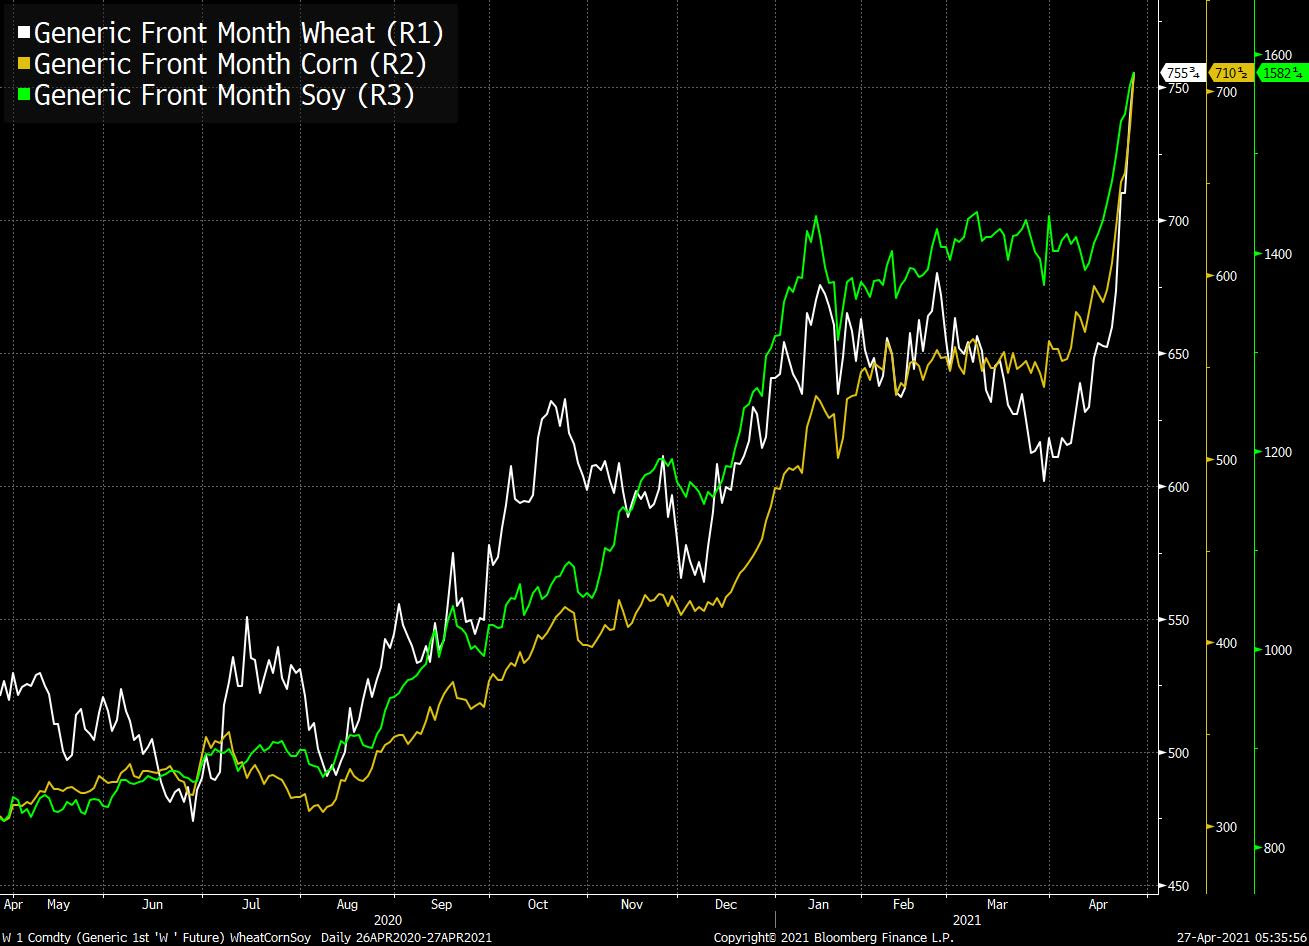Click the 700 label on white wheat axis
Viewport: 1309px width, 946px height.
coord(1178,221)
